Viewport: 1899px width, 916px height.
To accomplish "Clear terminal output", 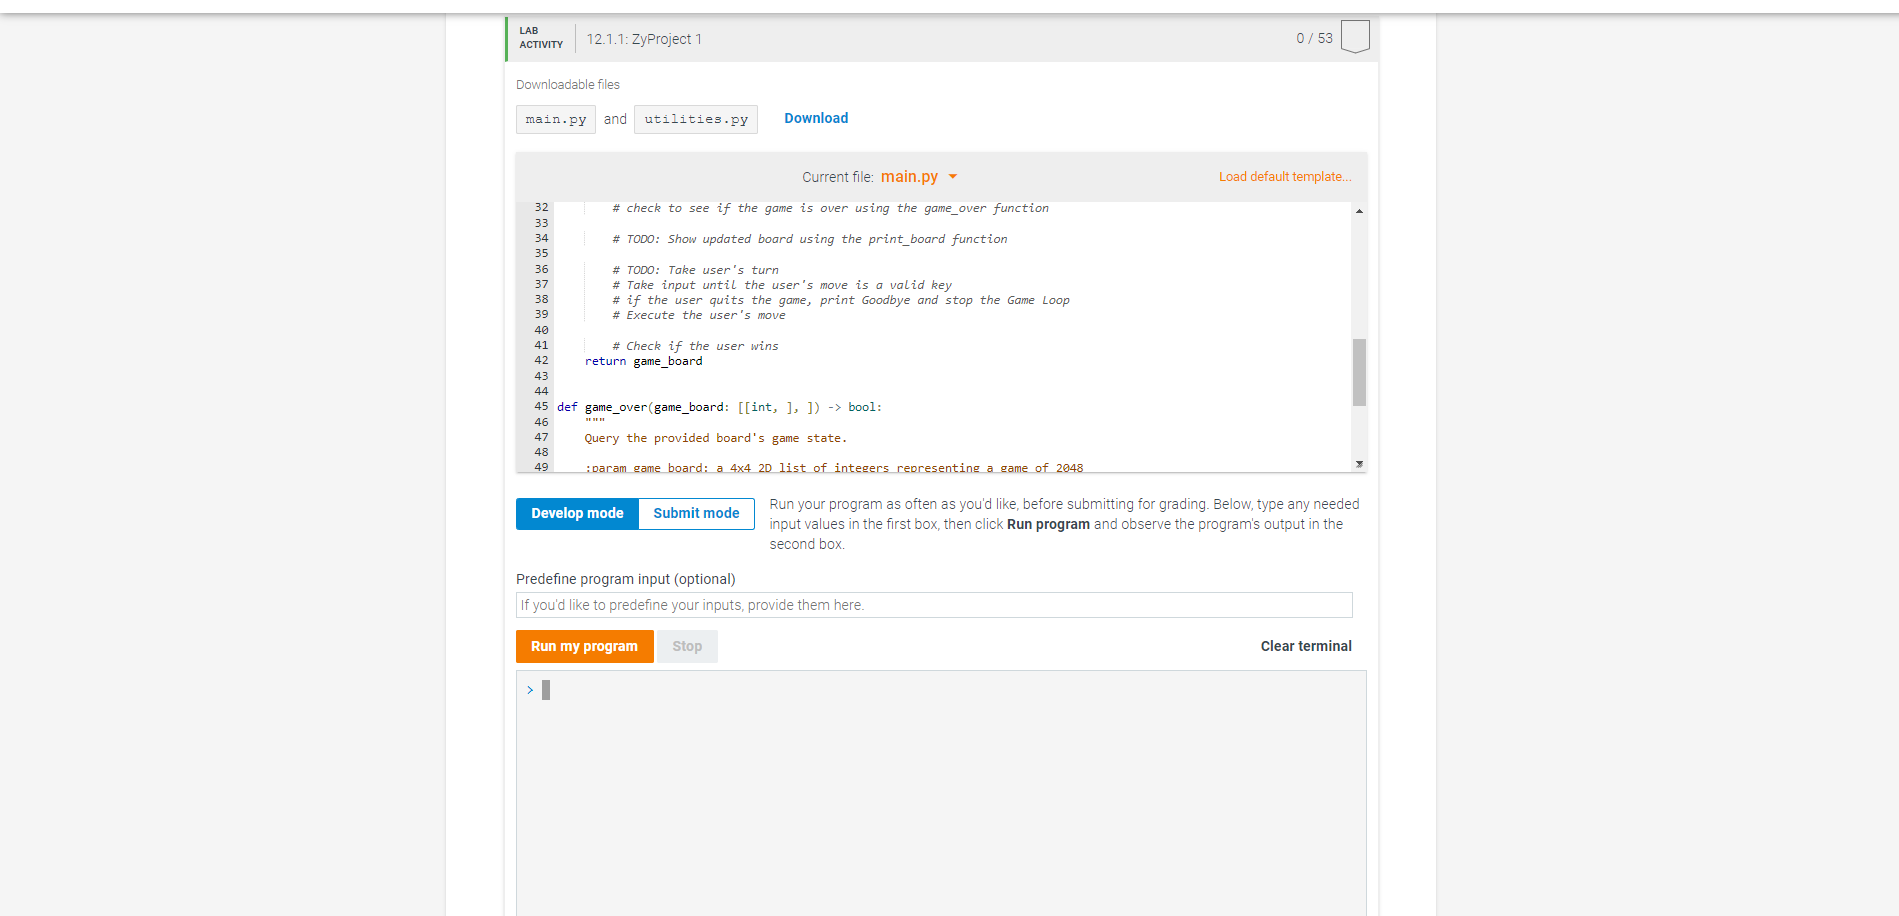I will (x=1306, y=646).
